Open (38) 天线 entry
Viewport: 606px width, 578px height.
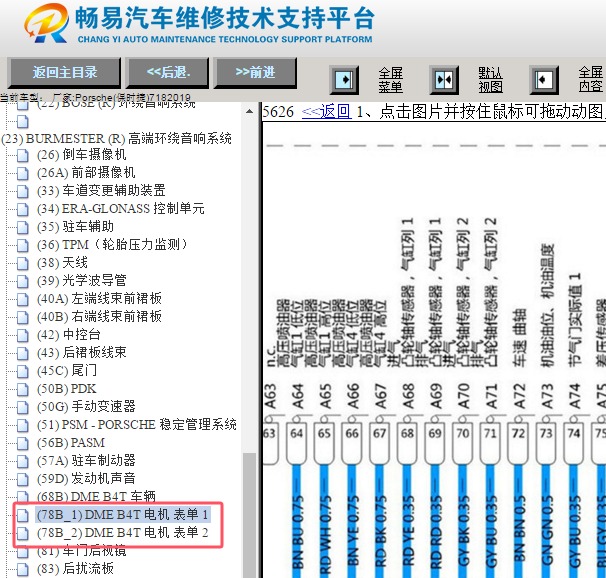click(62, 263)
